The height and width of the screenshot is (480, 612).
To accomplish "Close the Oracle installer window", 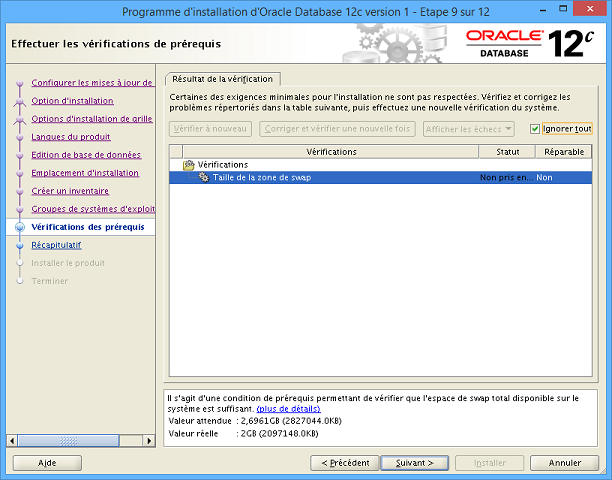I will pos(591,9).
